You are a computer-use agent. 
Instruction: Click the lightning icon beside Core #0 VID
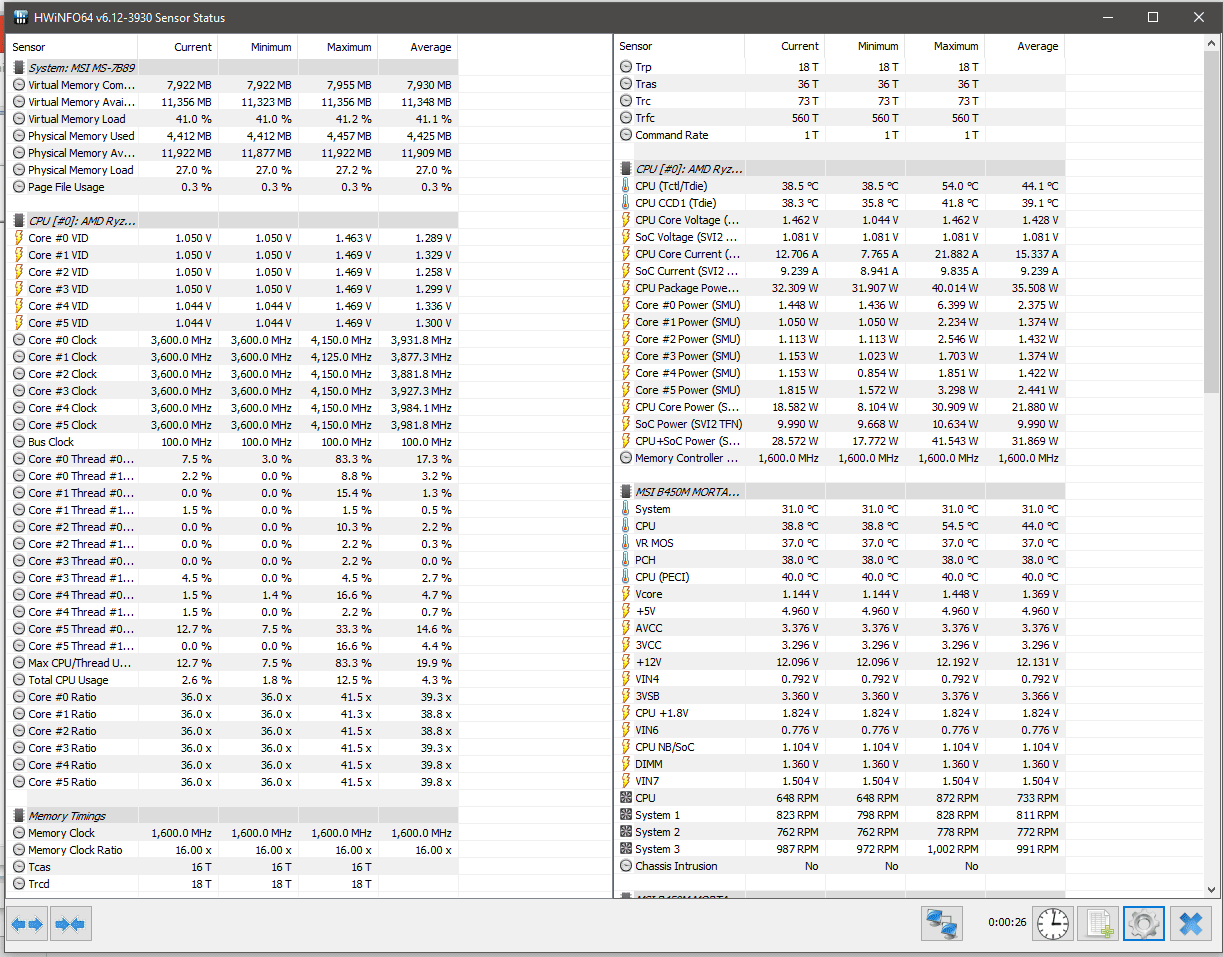coord(19,238)
